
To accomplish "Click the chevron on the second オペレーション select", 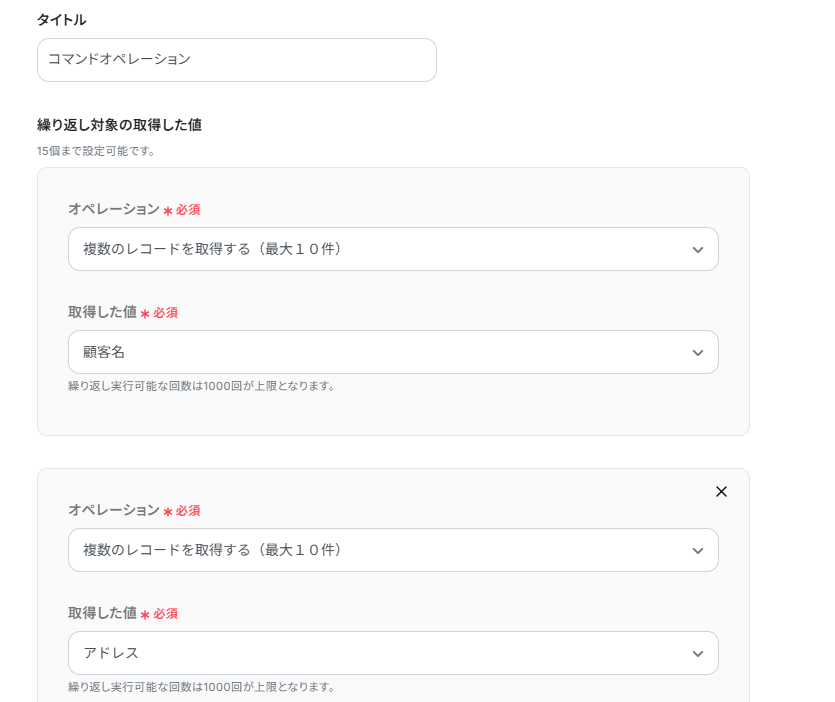I will 698,551.
